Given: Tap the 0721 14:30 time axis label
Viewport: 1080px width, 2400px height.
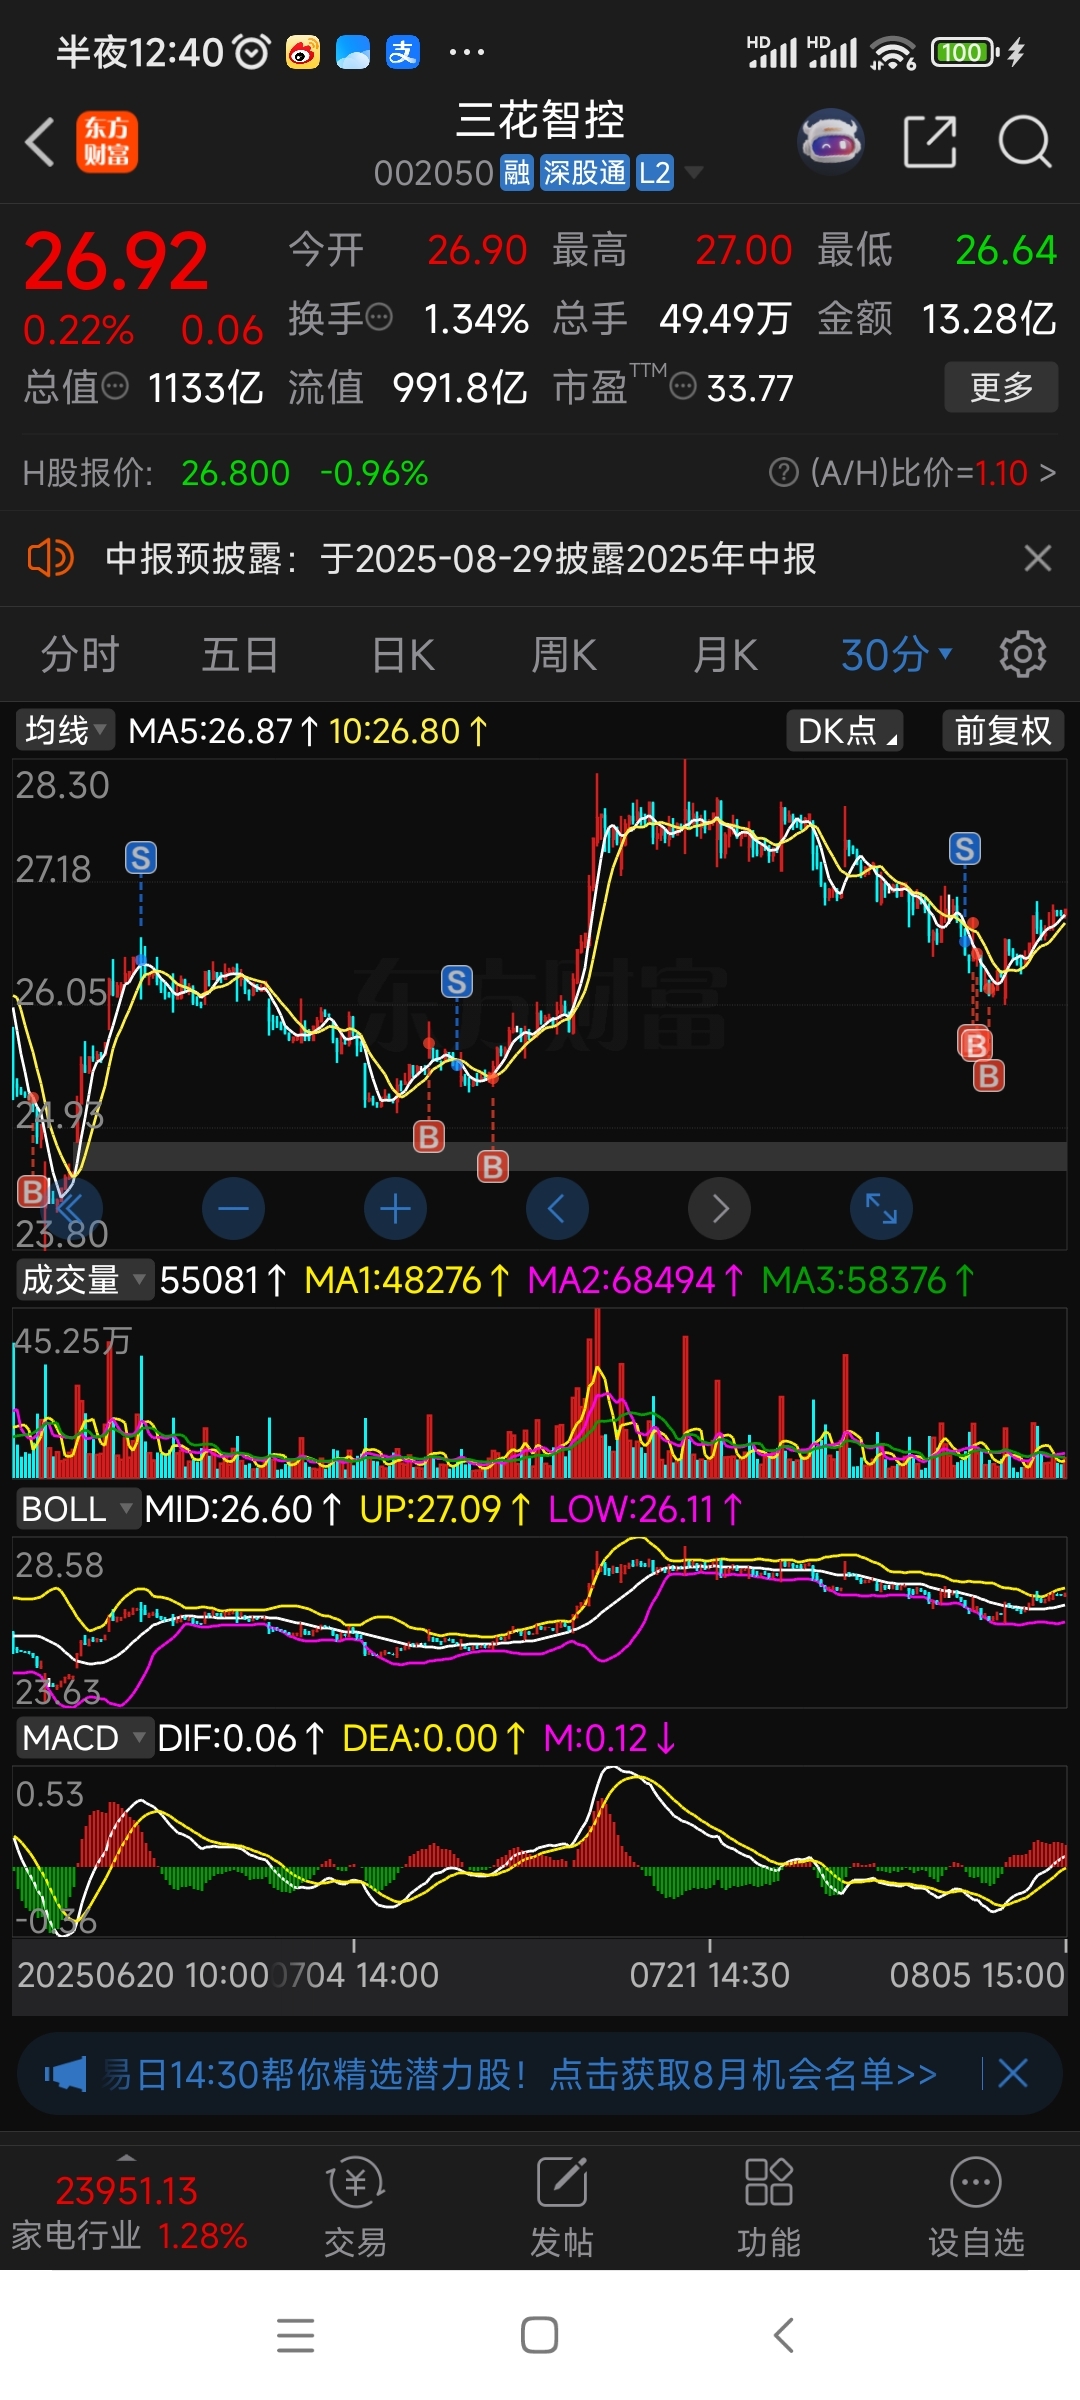Looking at the screenshot, I should point(710,1975).
